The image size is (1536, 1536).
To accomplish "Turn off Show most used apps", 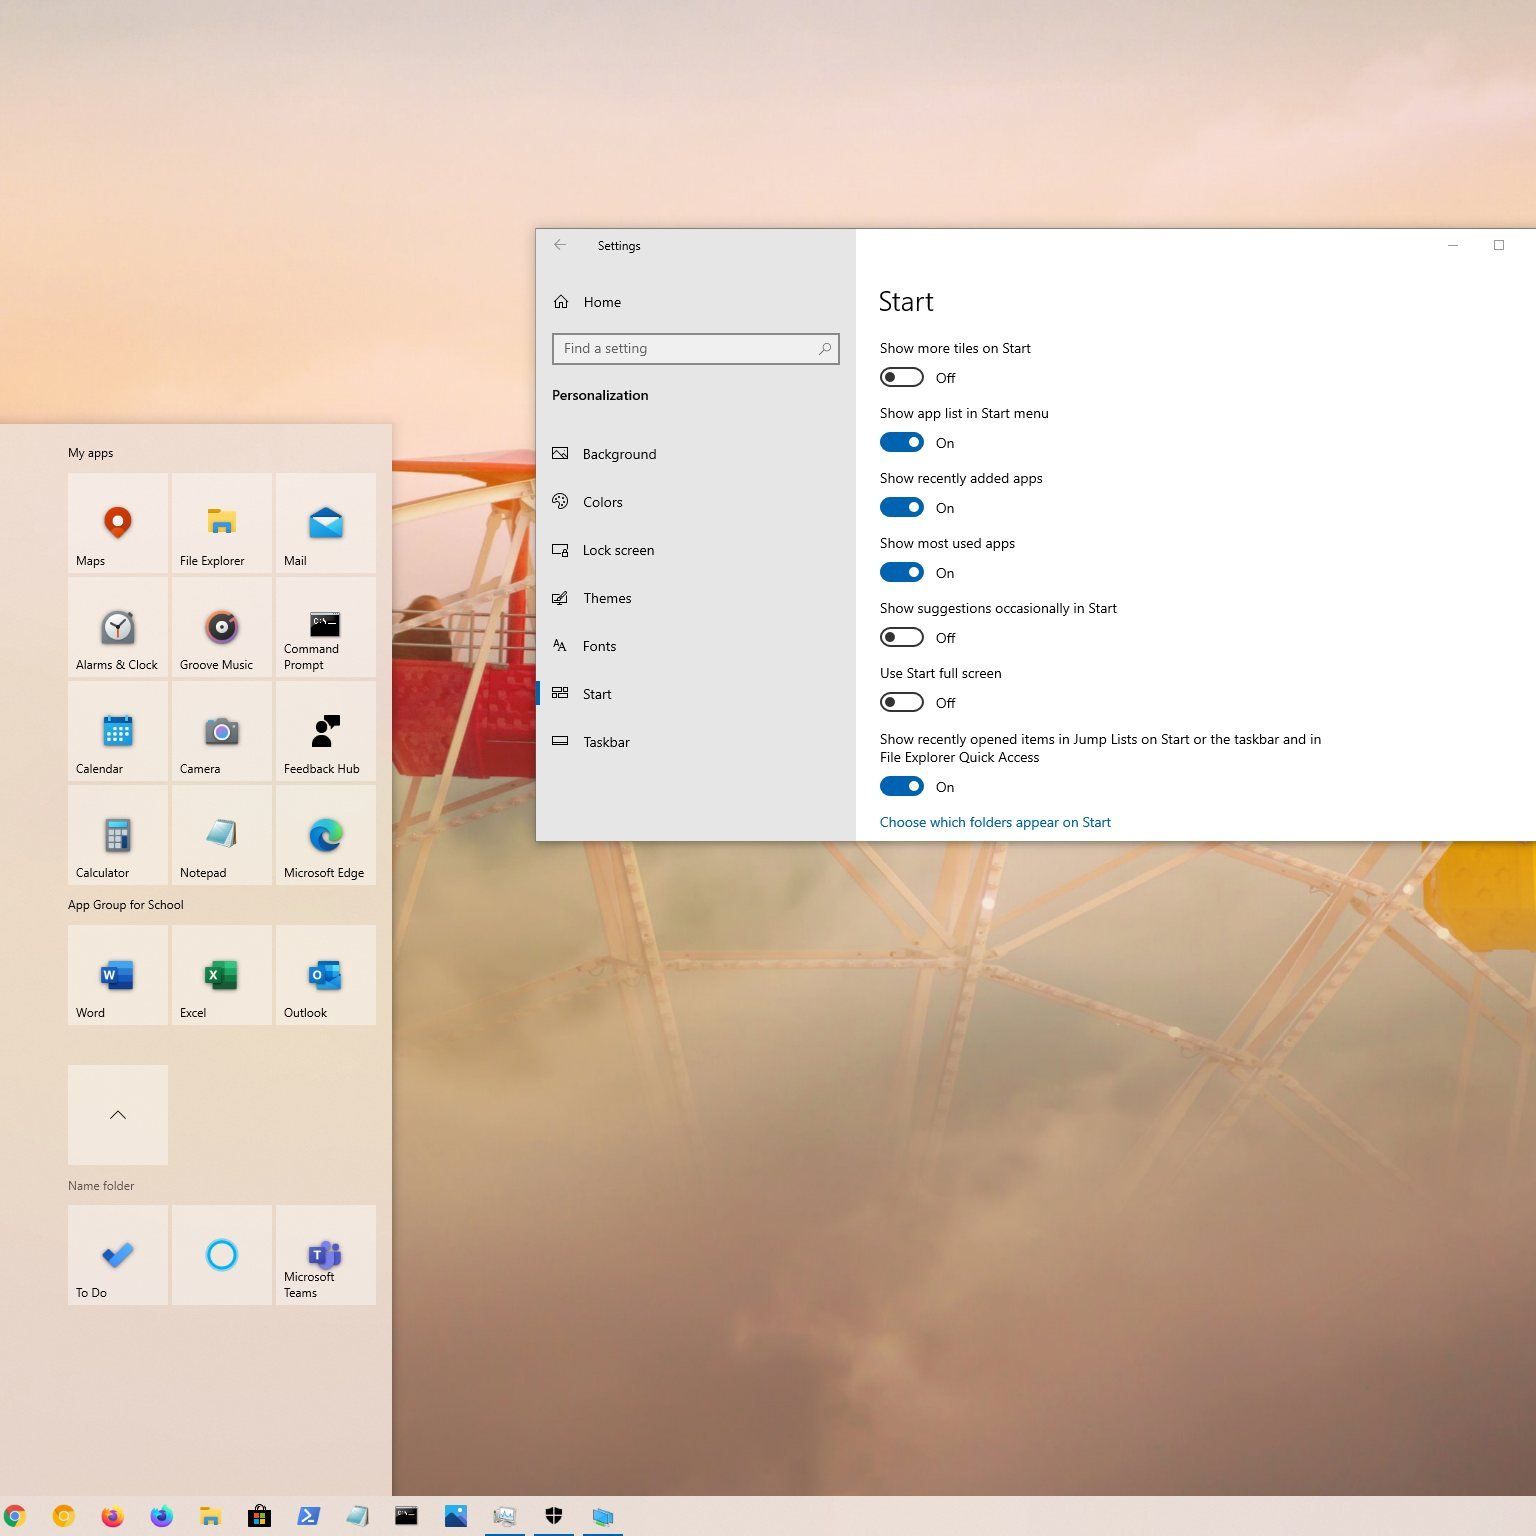I will pos(901,572).
